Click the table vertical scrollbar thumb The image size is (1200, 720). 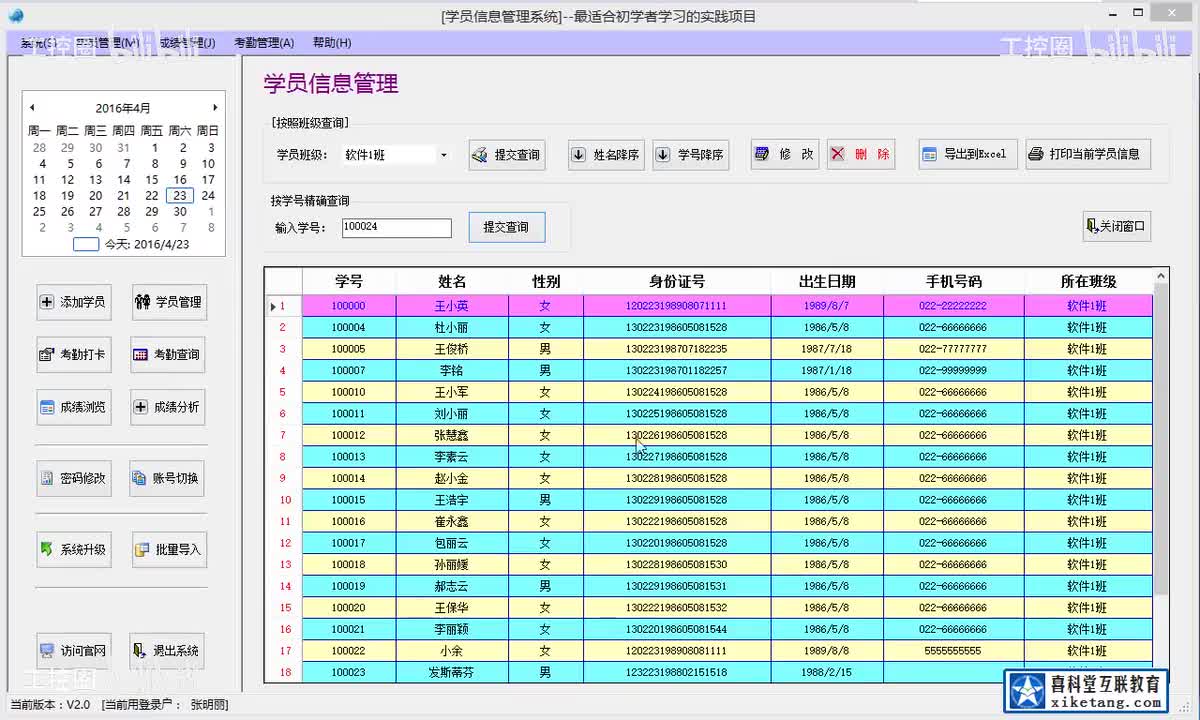pyautogui.click(x=1160, y=438)
